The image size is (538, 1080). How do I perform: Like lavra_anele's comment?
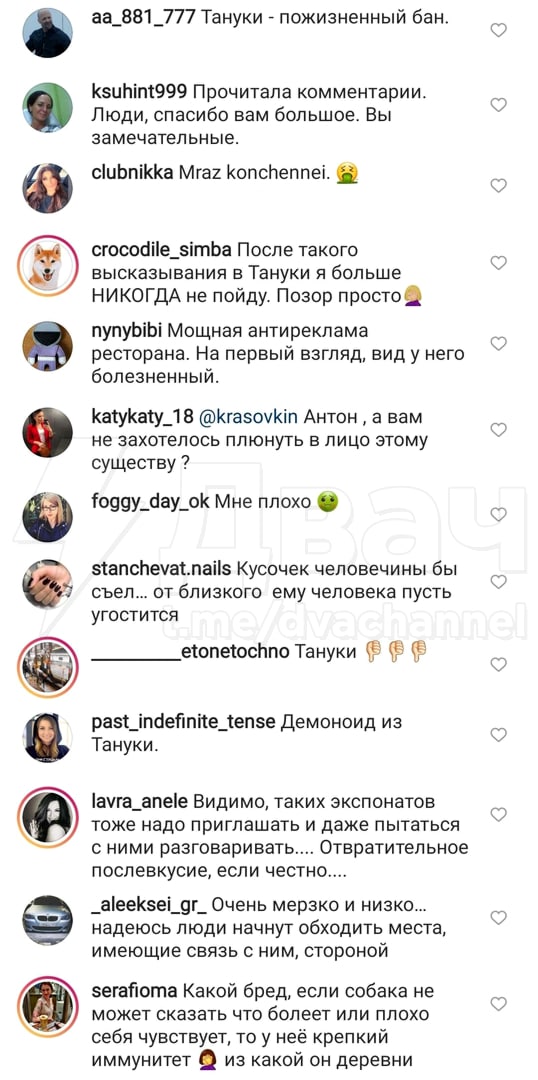tap(498, 815)
